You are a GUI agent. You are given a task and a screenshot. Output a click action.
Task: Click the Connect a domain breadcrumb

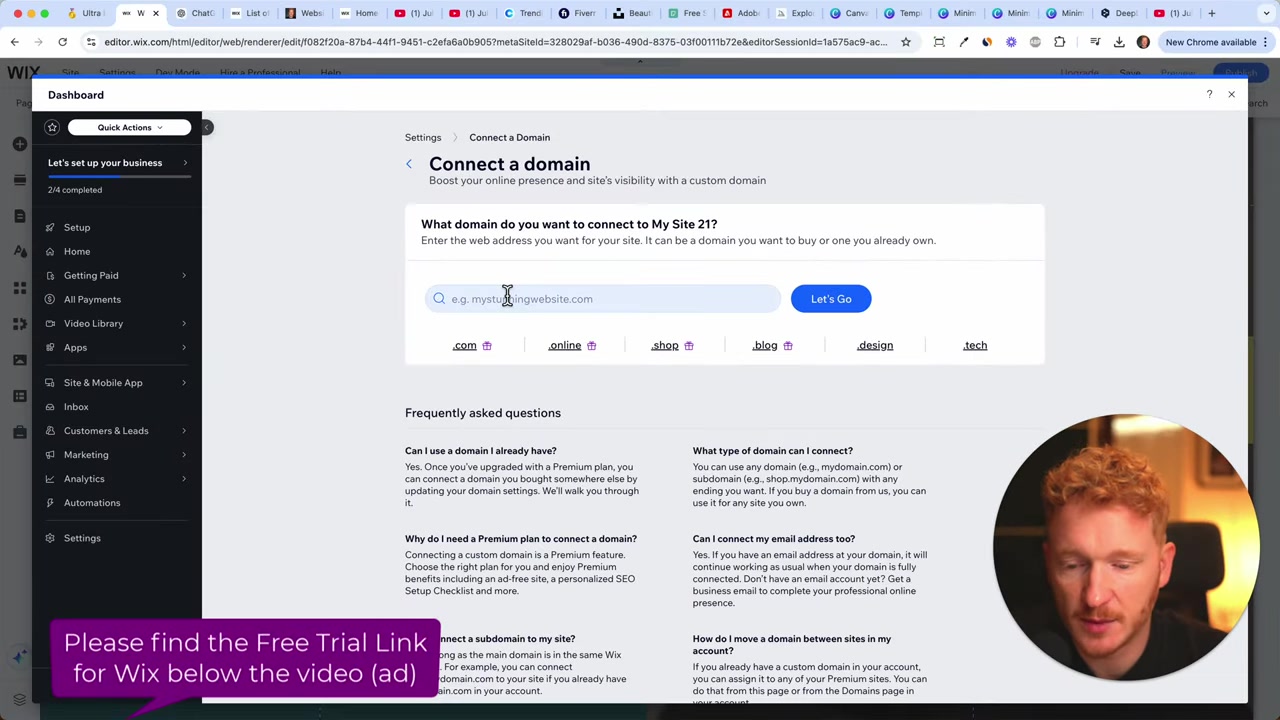click(x=509, y=137)
